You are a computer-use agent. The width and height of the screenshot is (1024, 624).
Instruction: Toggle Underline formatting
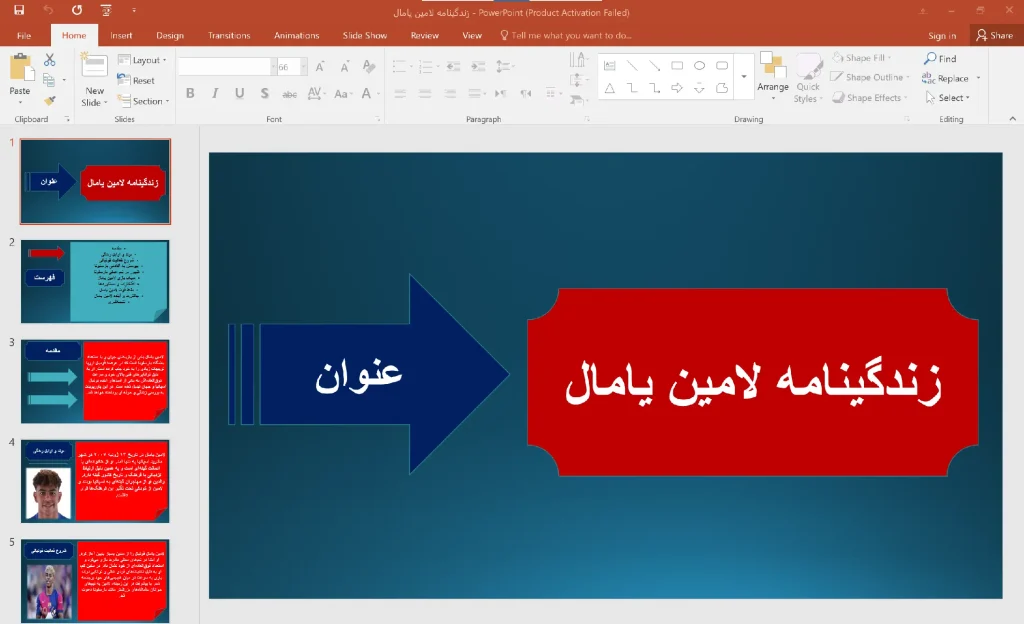pos(240,93)
